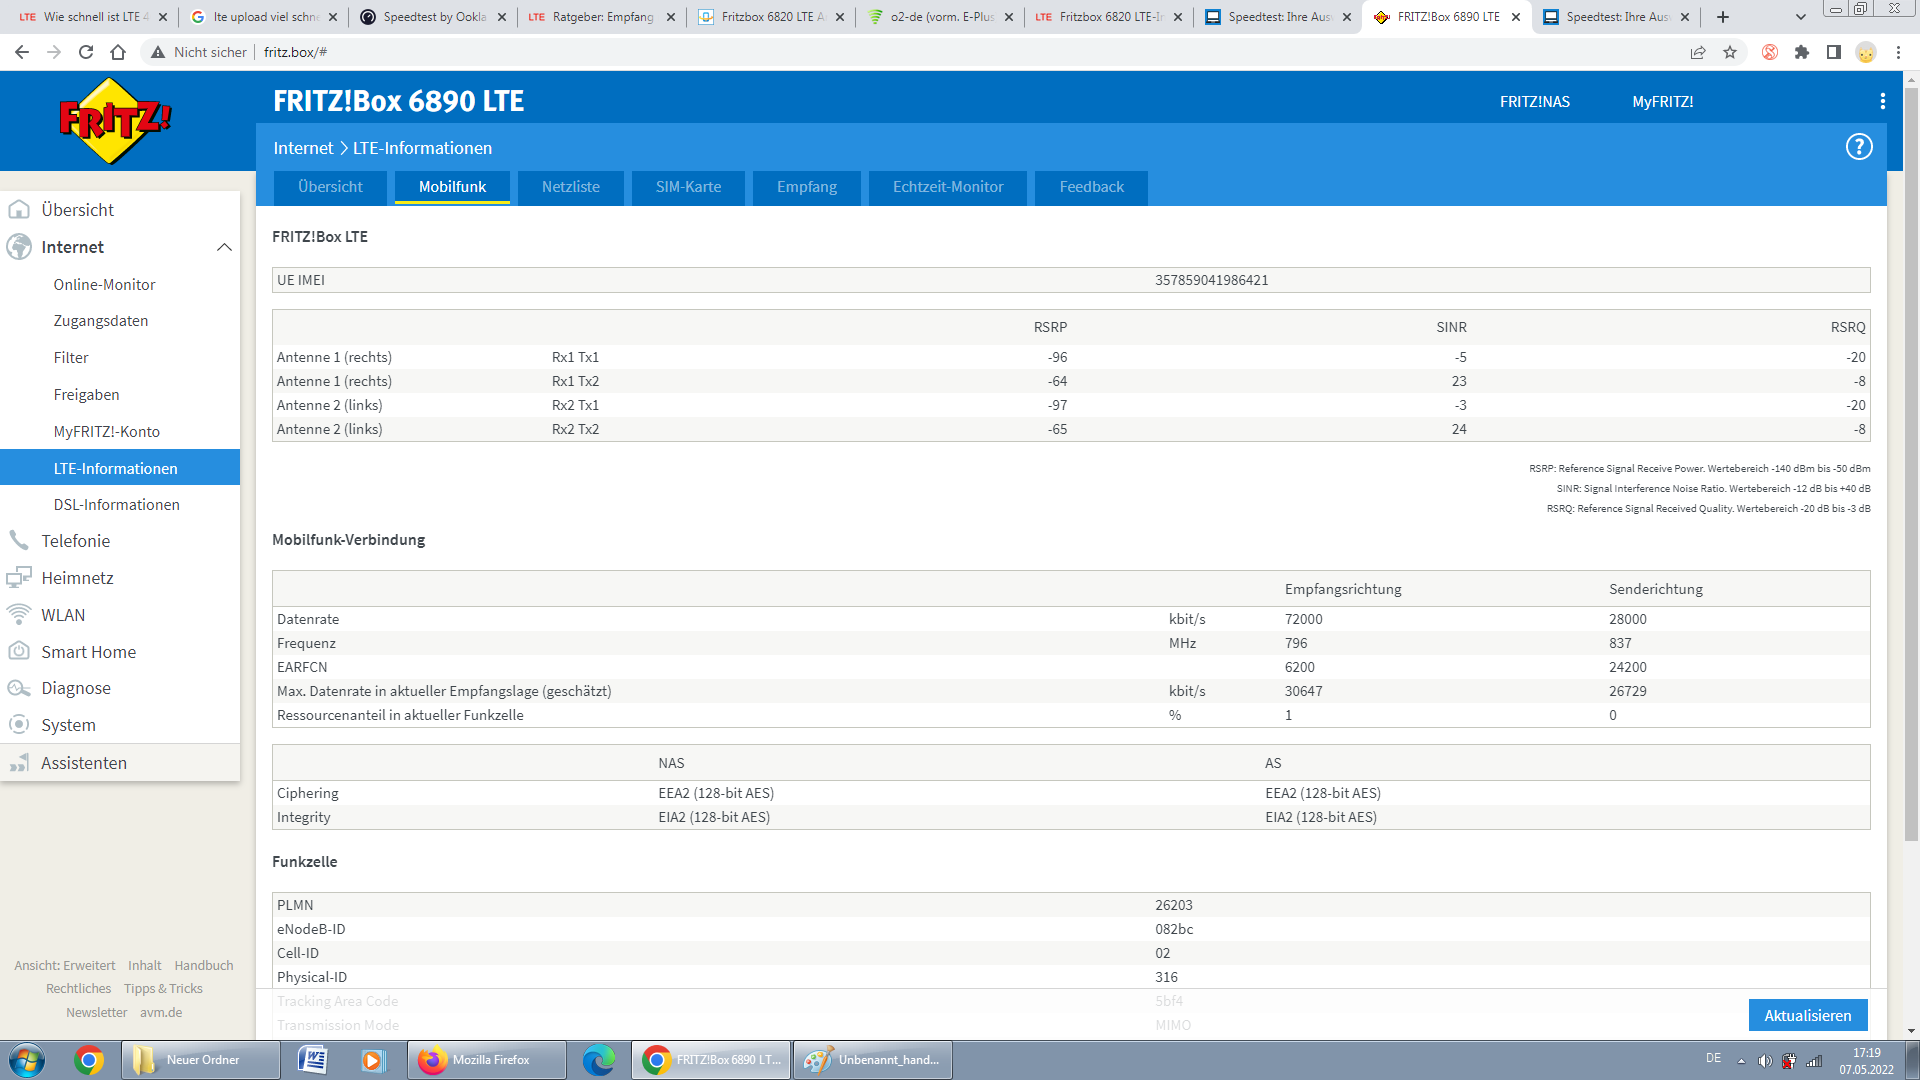The width and height of the screenshot is (1920, 1080).
Task: Open Mozilla Firefox taskbar window
Action: click(486, 1060)
